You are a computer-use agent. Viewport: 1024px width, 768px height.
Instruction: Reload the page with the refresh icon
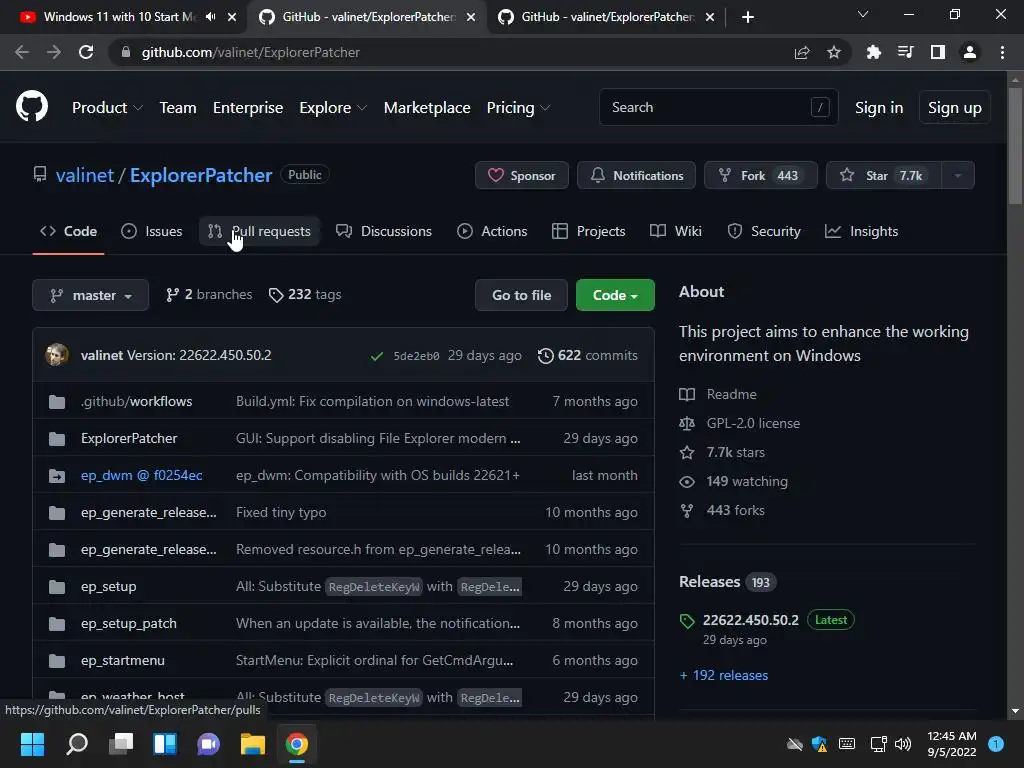86,52
